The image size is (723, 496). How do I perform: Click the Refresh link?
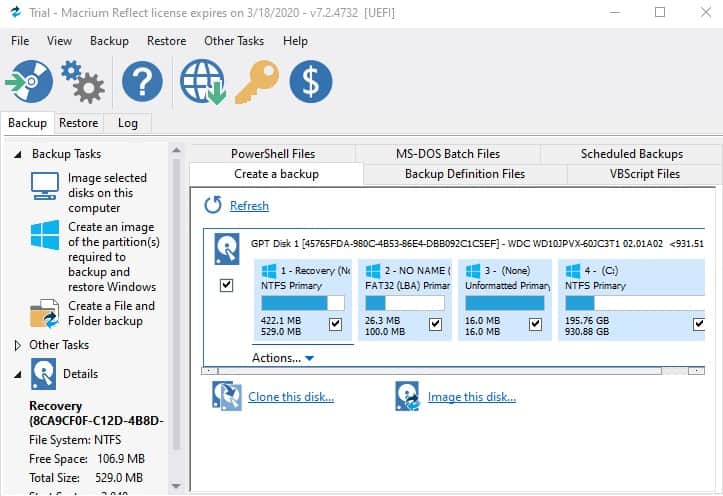coord(249,206)
